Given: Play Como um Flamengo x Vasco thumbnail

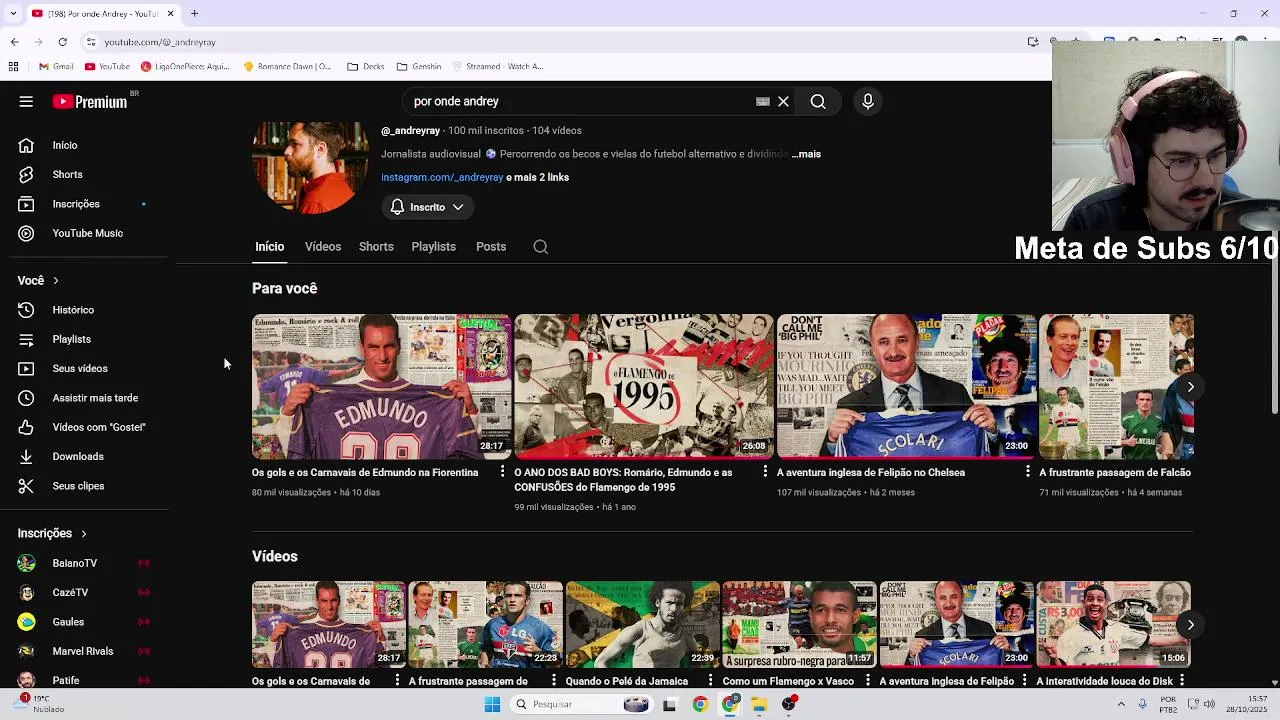Looking at the screenshot, I should 799,624.
